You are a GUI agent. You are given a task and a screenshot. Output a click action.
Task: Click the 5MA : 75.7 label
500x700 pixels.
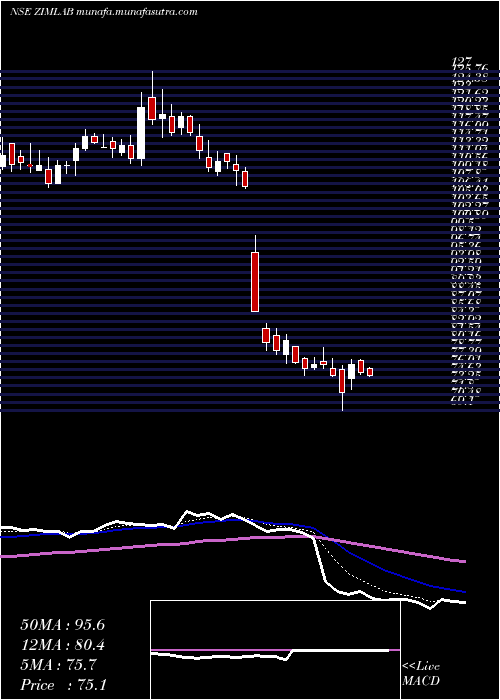coord(58,665)
